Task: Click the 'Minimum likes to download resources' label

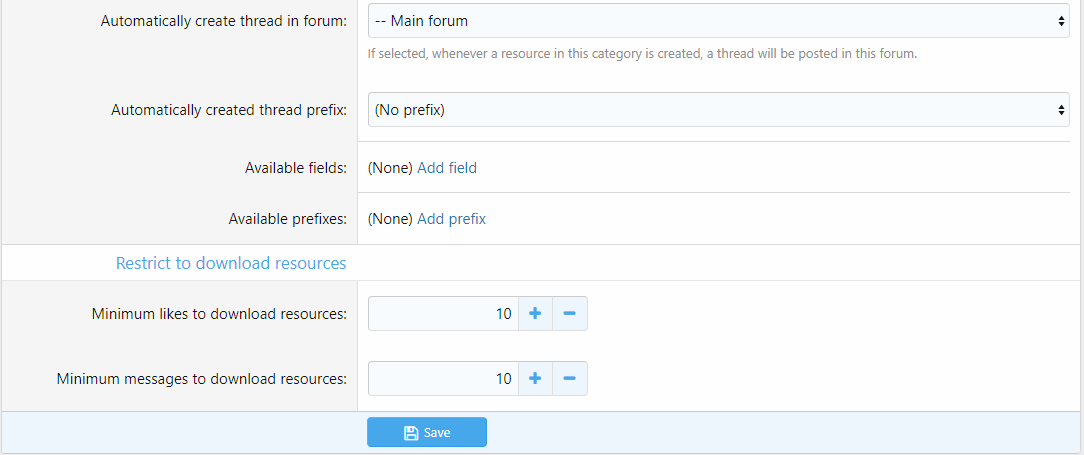Action: click(x=219, y=314)
